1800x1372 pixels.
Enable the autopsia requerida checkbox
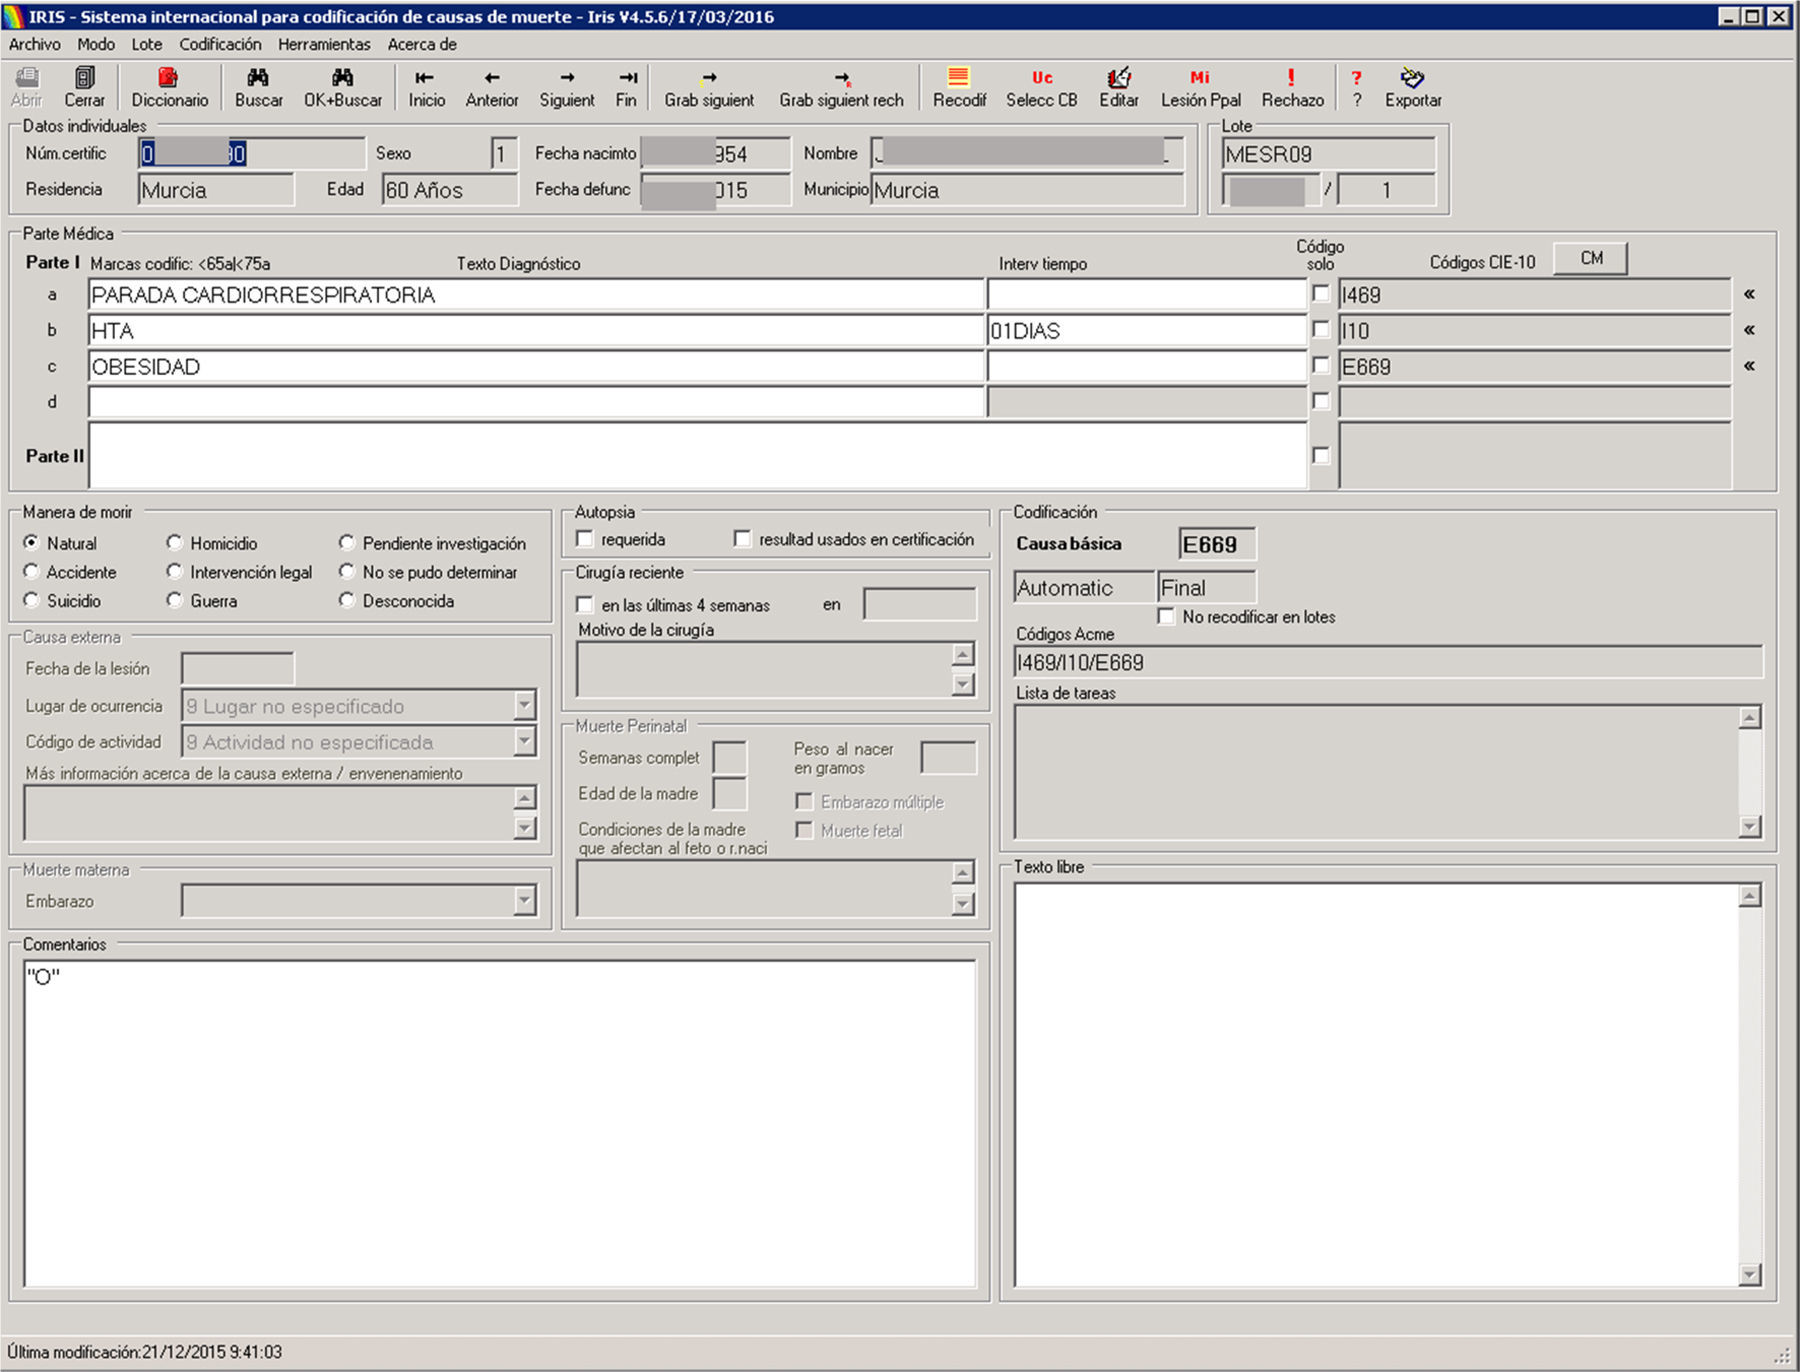click(x=585, y=540)
